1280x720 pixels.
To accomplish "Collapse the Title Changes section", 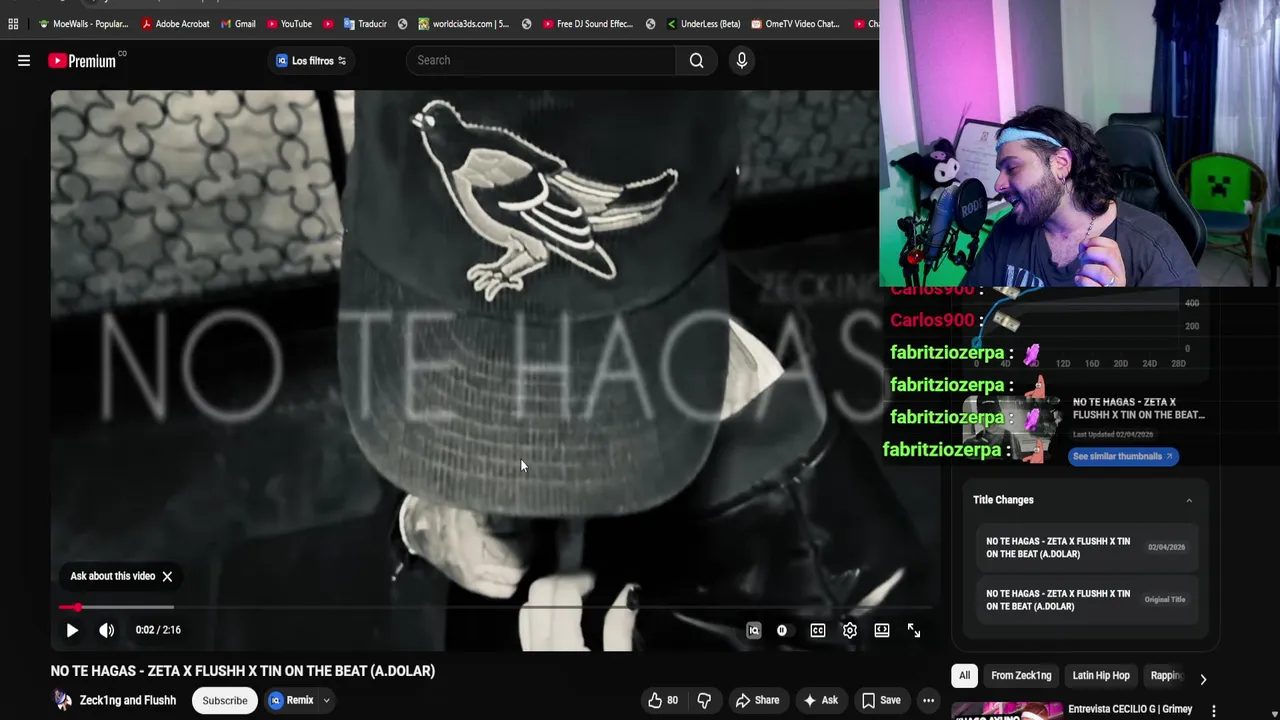I will coord(1189,500).
